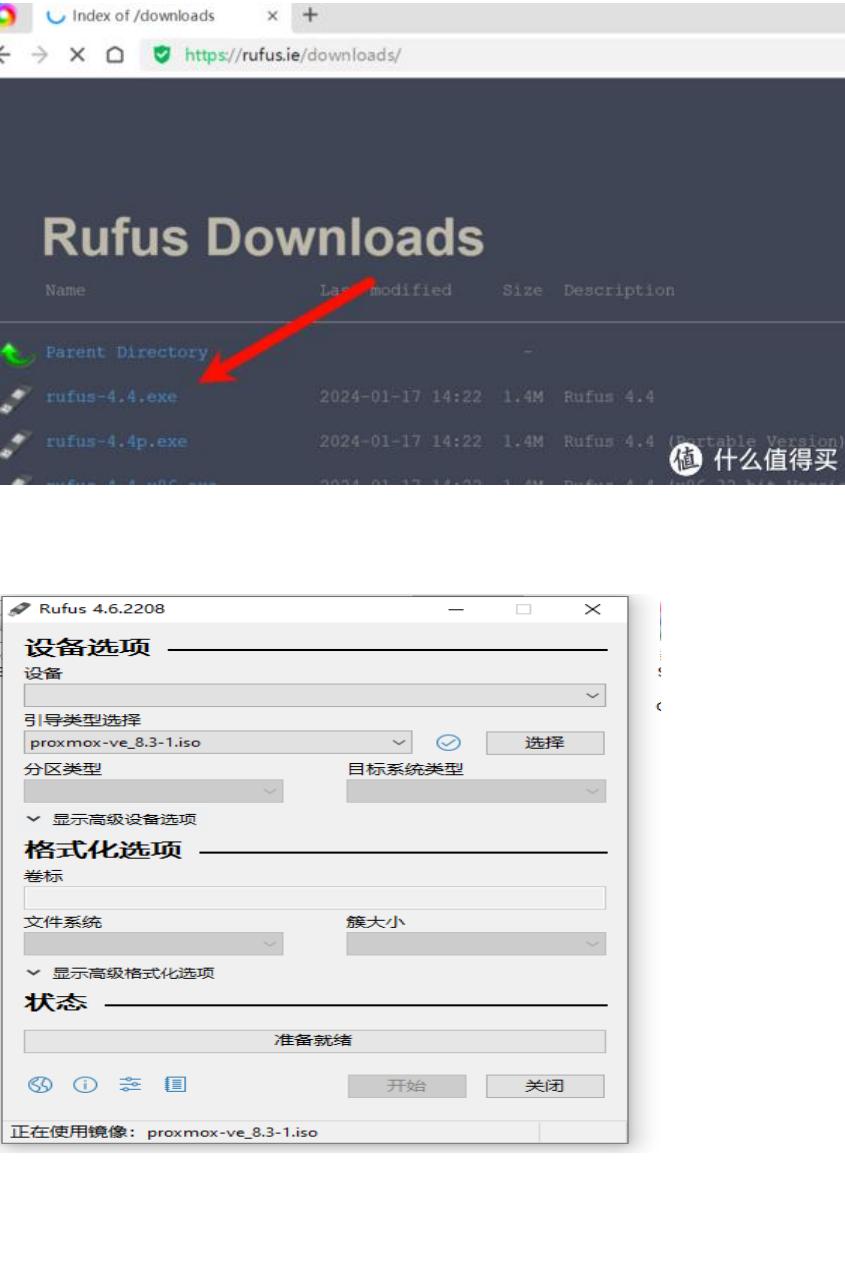This screenshot has width=845, height=1276.
Task: Close the Index of /downloads tab
Action: point(272,16)
